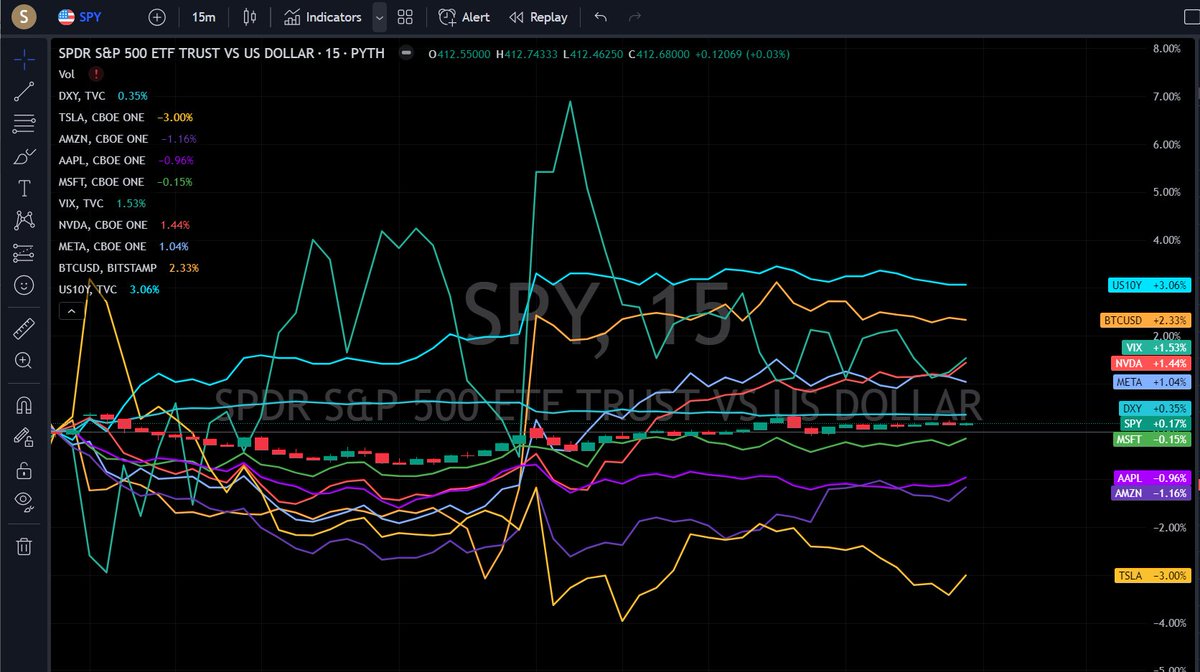This screenshot has height=672, width=1200.
Task: Change the 15m time interval
Action: (203, 17)
